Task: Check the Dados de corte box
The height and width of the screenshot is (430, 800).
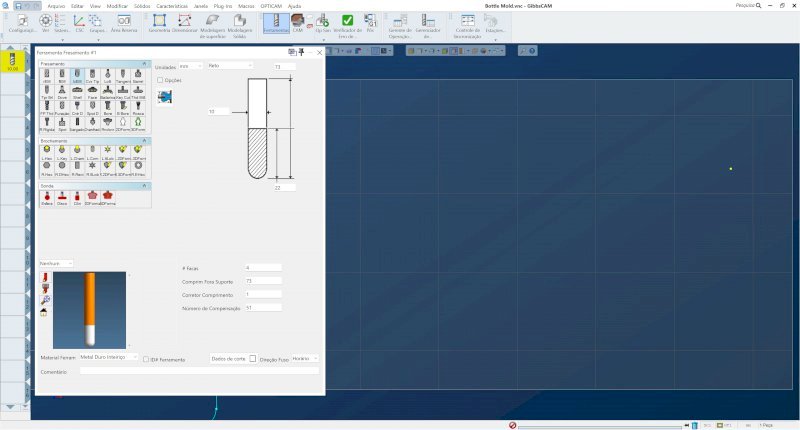Action: point(253,358)
